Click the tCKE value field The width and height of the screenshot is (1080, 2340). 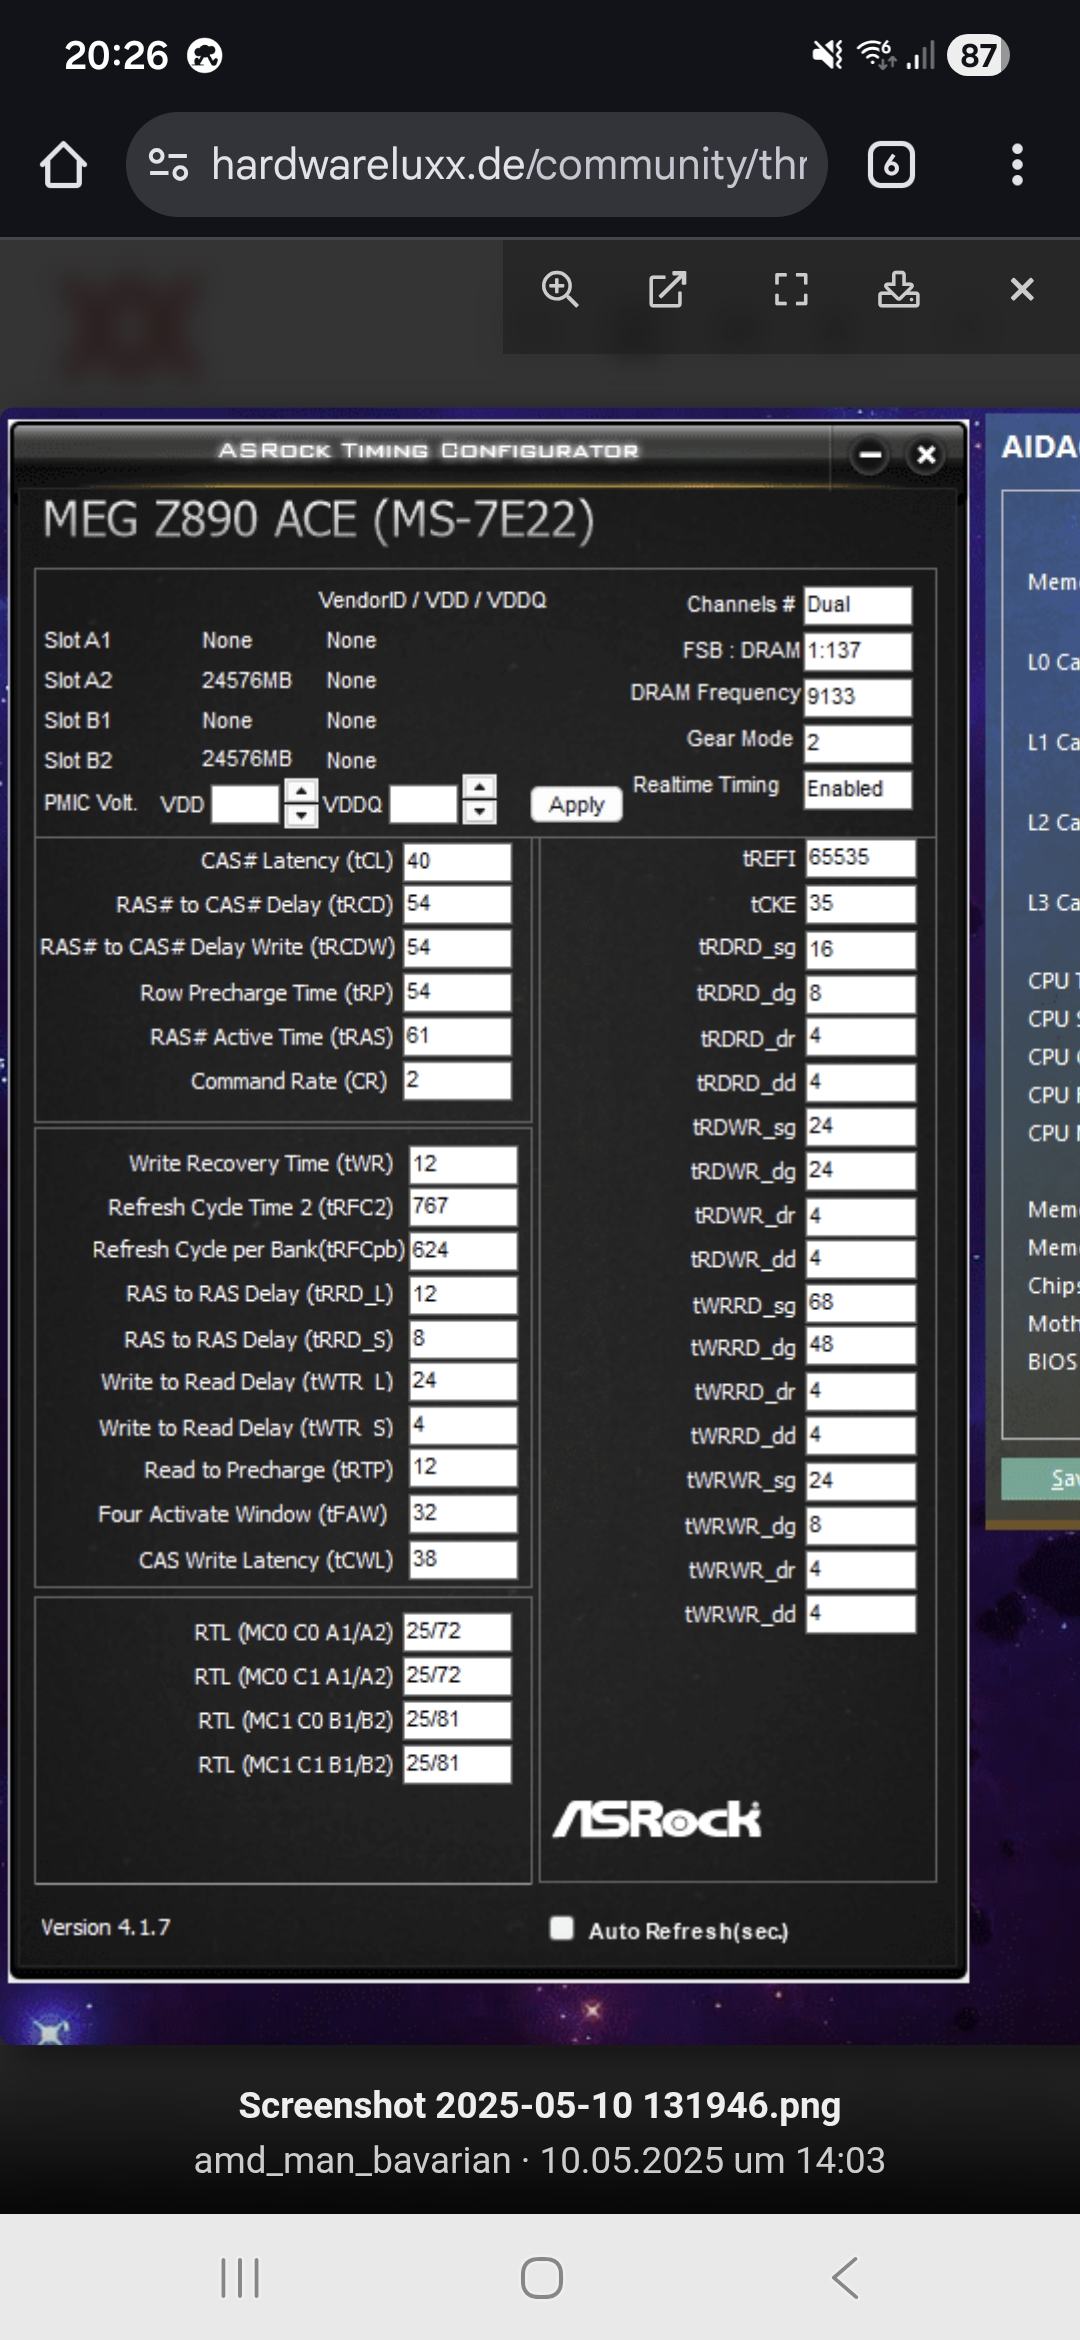coord(860,904)
